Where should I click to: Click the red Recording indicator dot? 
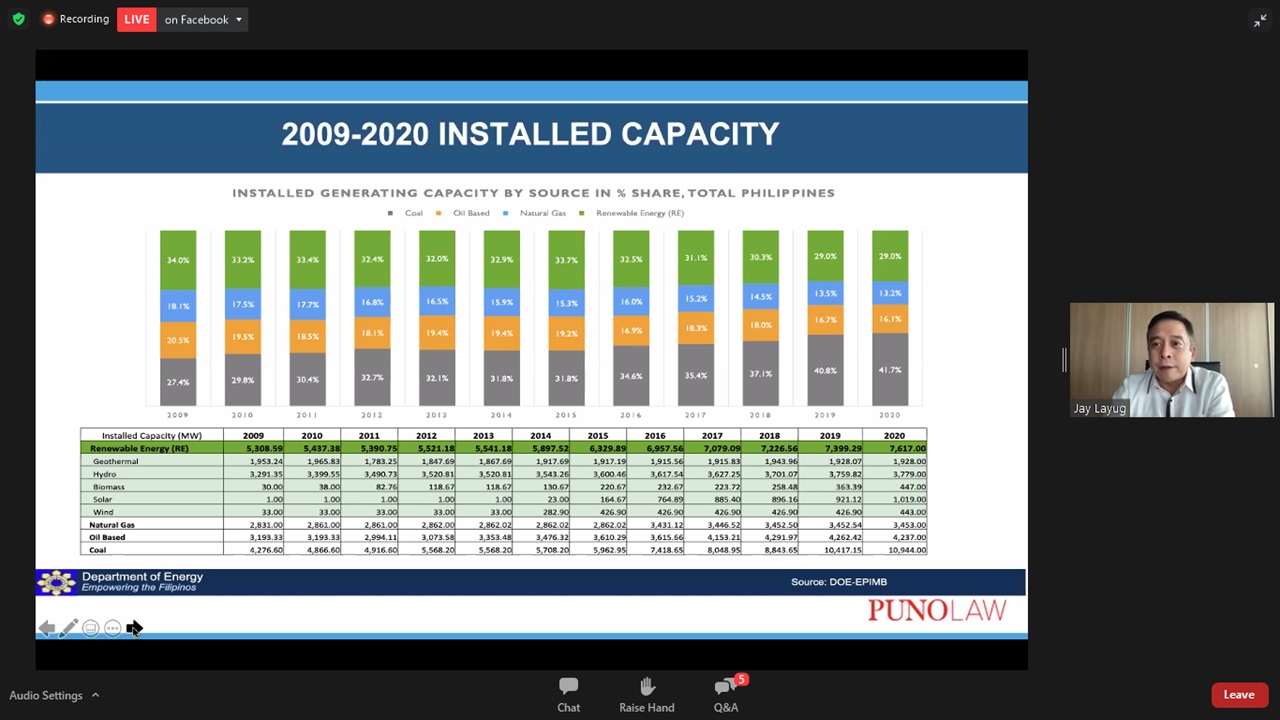pos(48,19)
